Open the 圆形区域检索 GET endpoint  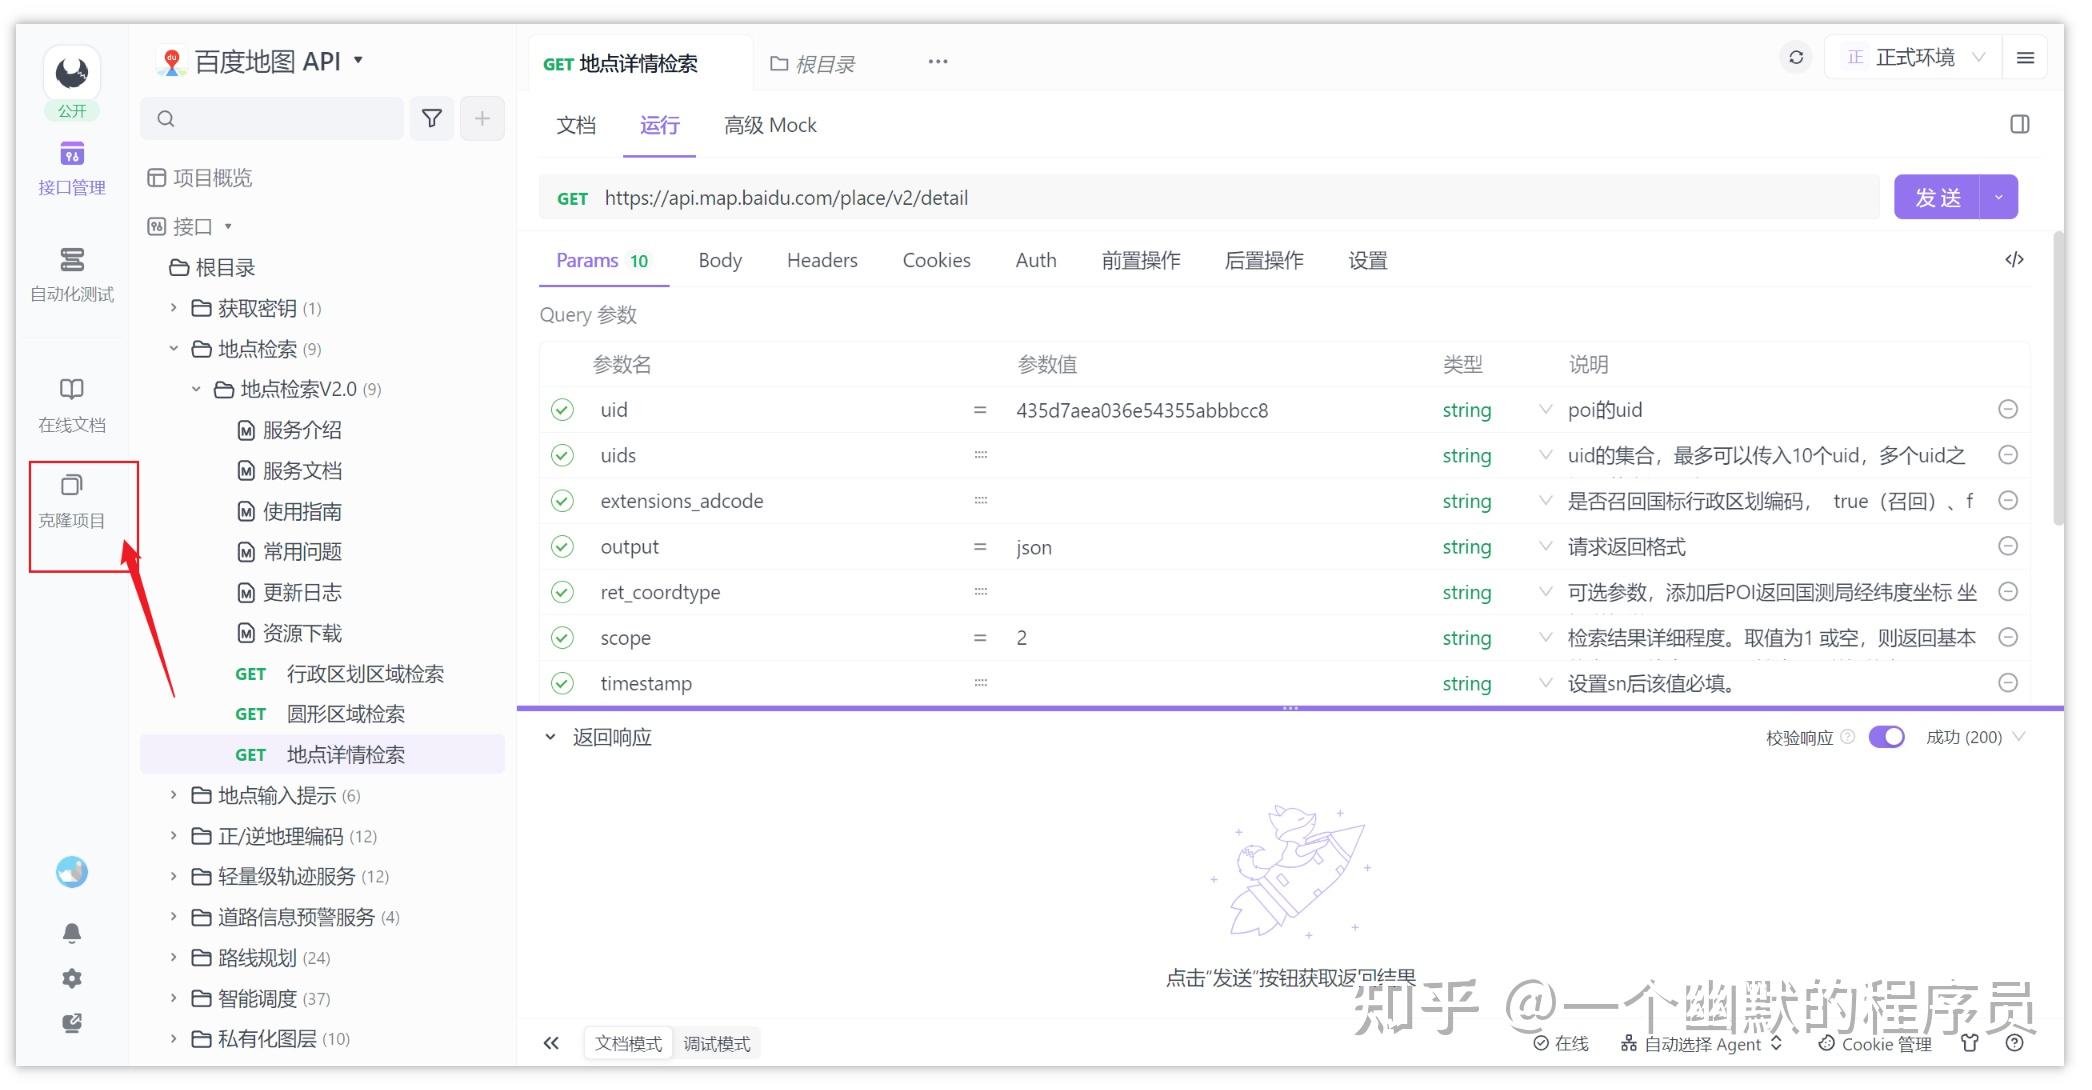click(320, 714)
